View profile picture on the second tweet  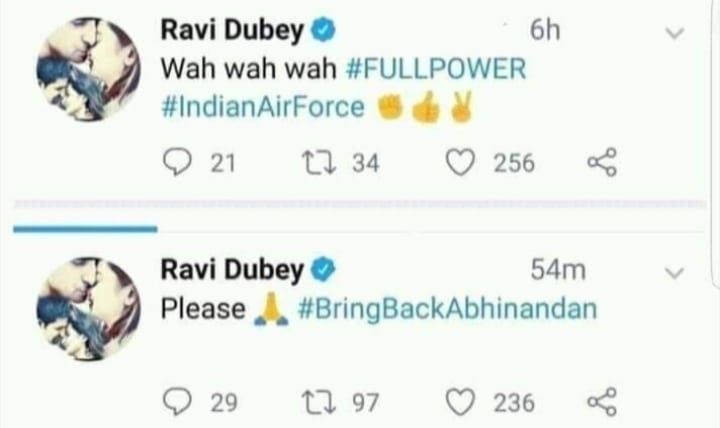click(x=89, y=309)
